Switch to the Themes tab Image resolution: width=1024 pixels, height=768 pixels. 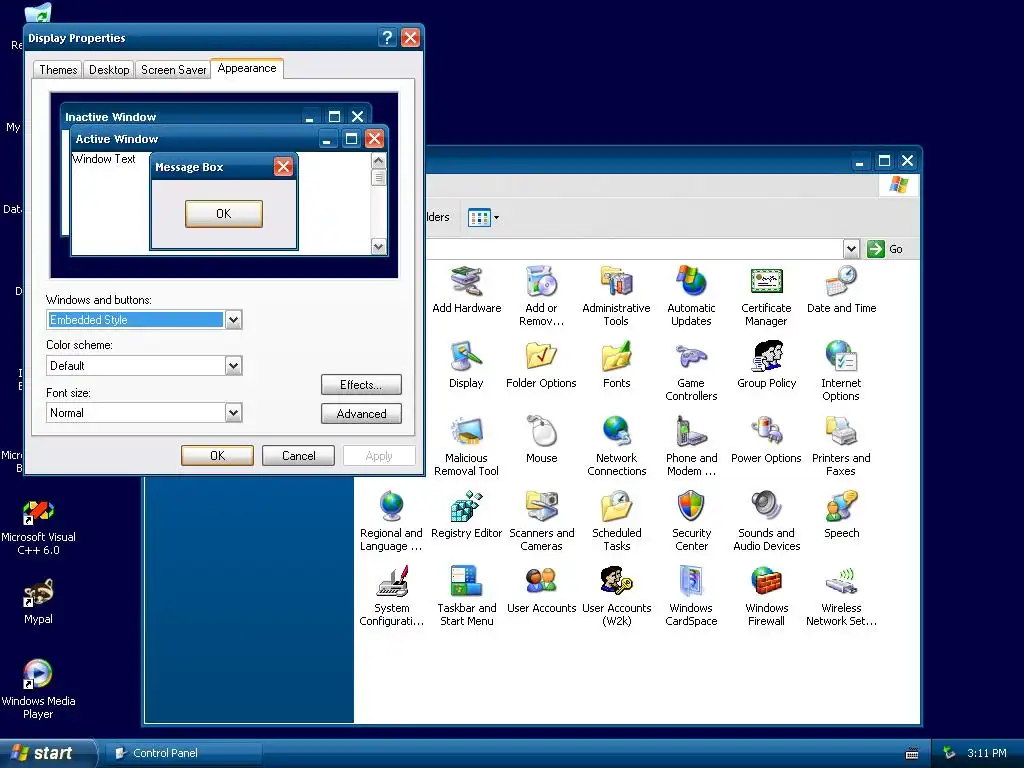pyautogui.click(x=58, y=70)
